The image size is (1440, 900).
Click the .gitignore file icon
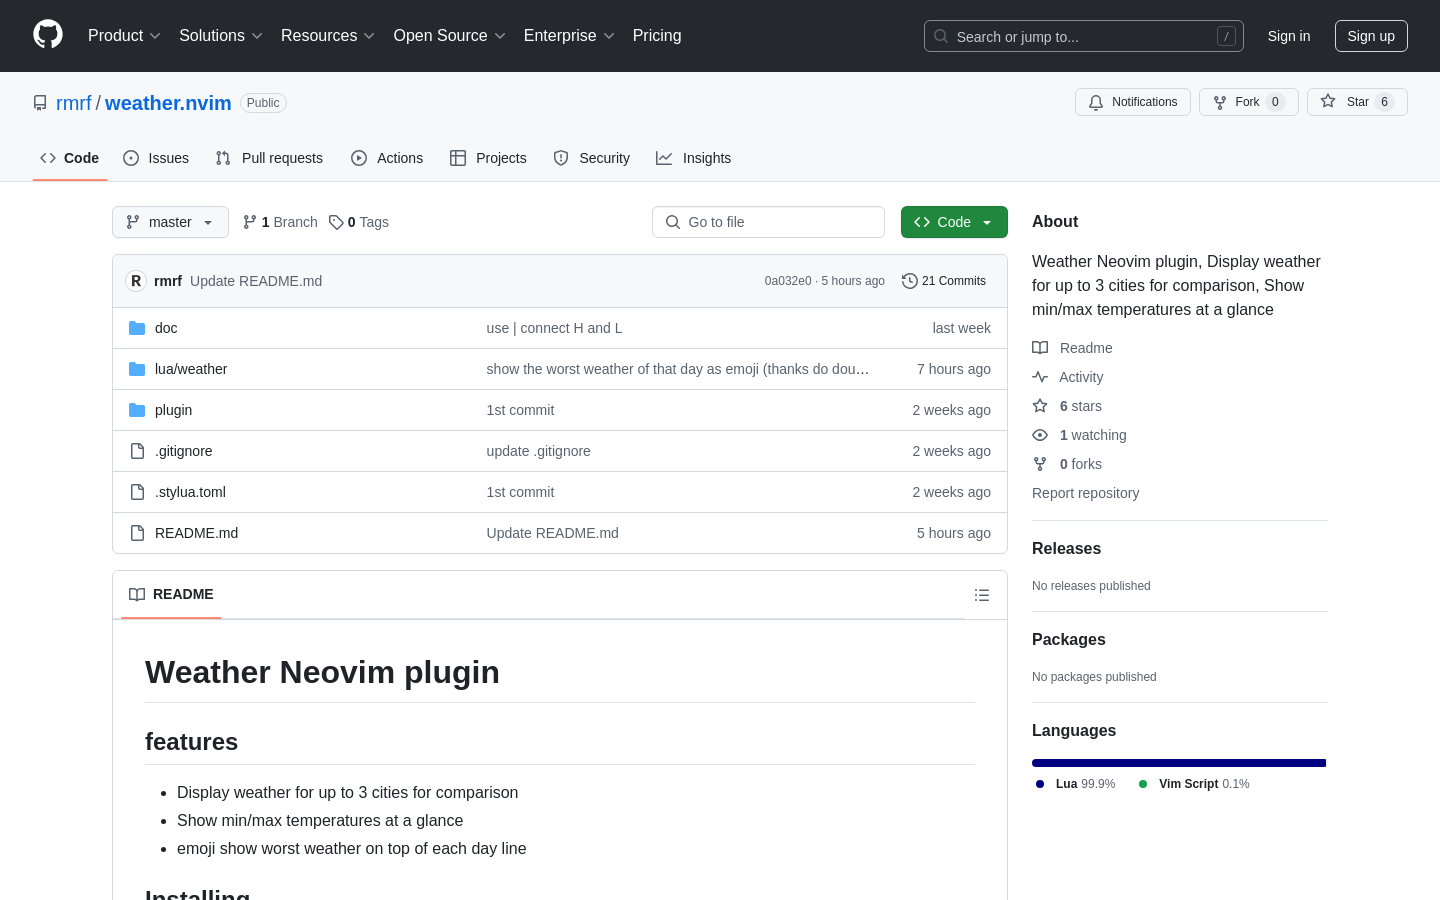137,451
